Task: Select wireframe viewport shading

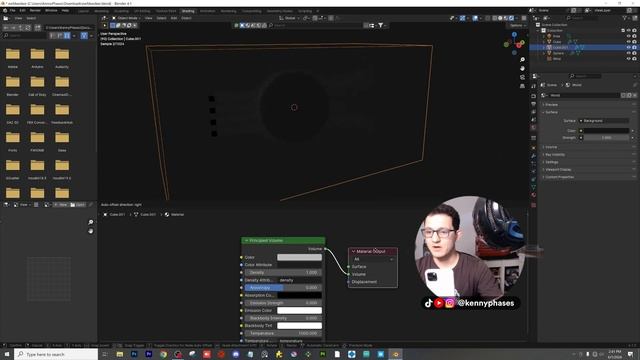Action: [x=494, y=18]
